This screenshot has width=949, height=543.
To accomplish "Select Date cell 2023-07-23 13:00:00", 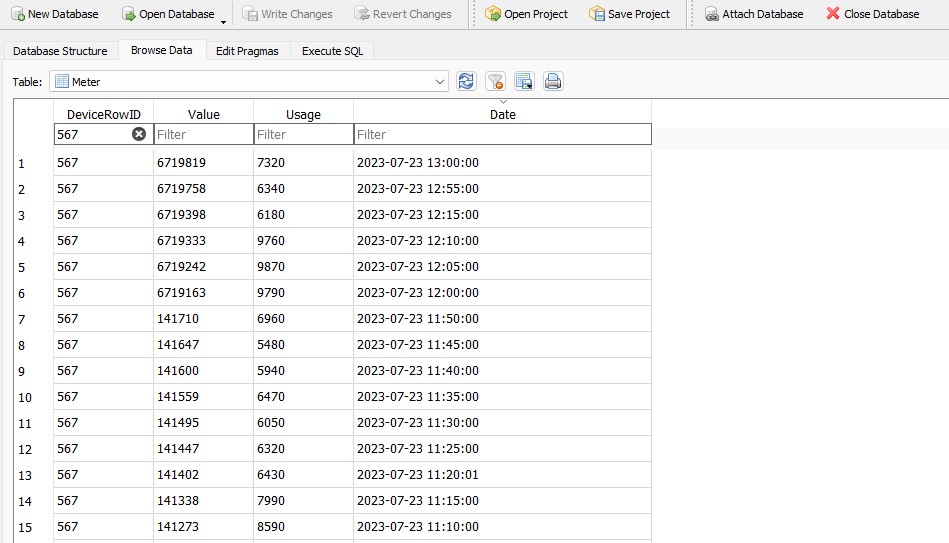I will tap(502, 162).
